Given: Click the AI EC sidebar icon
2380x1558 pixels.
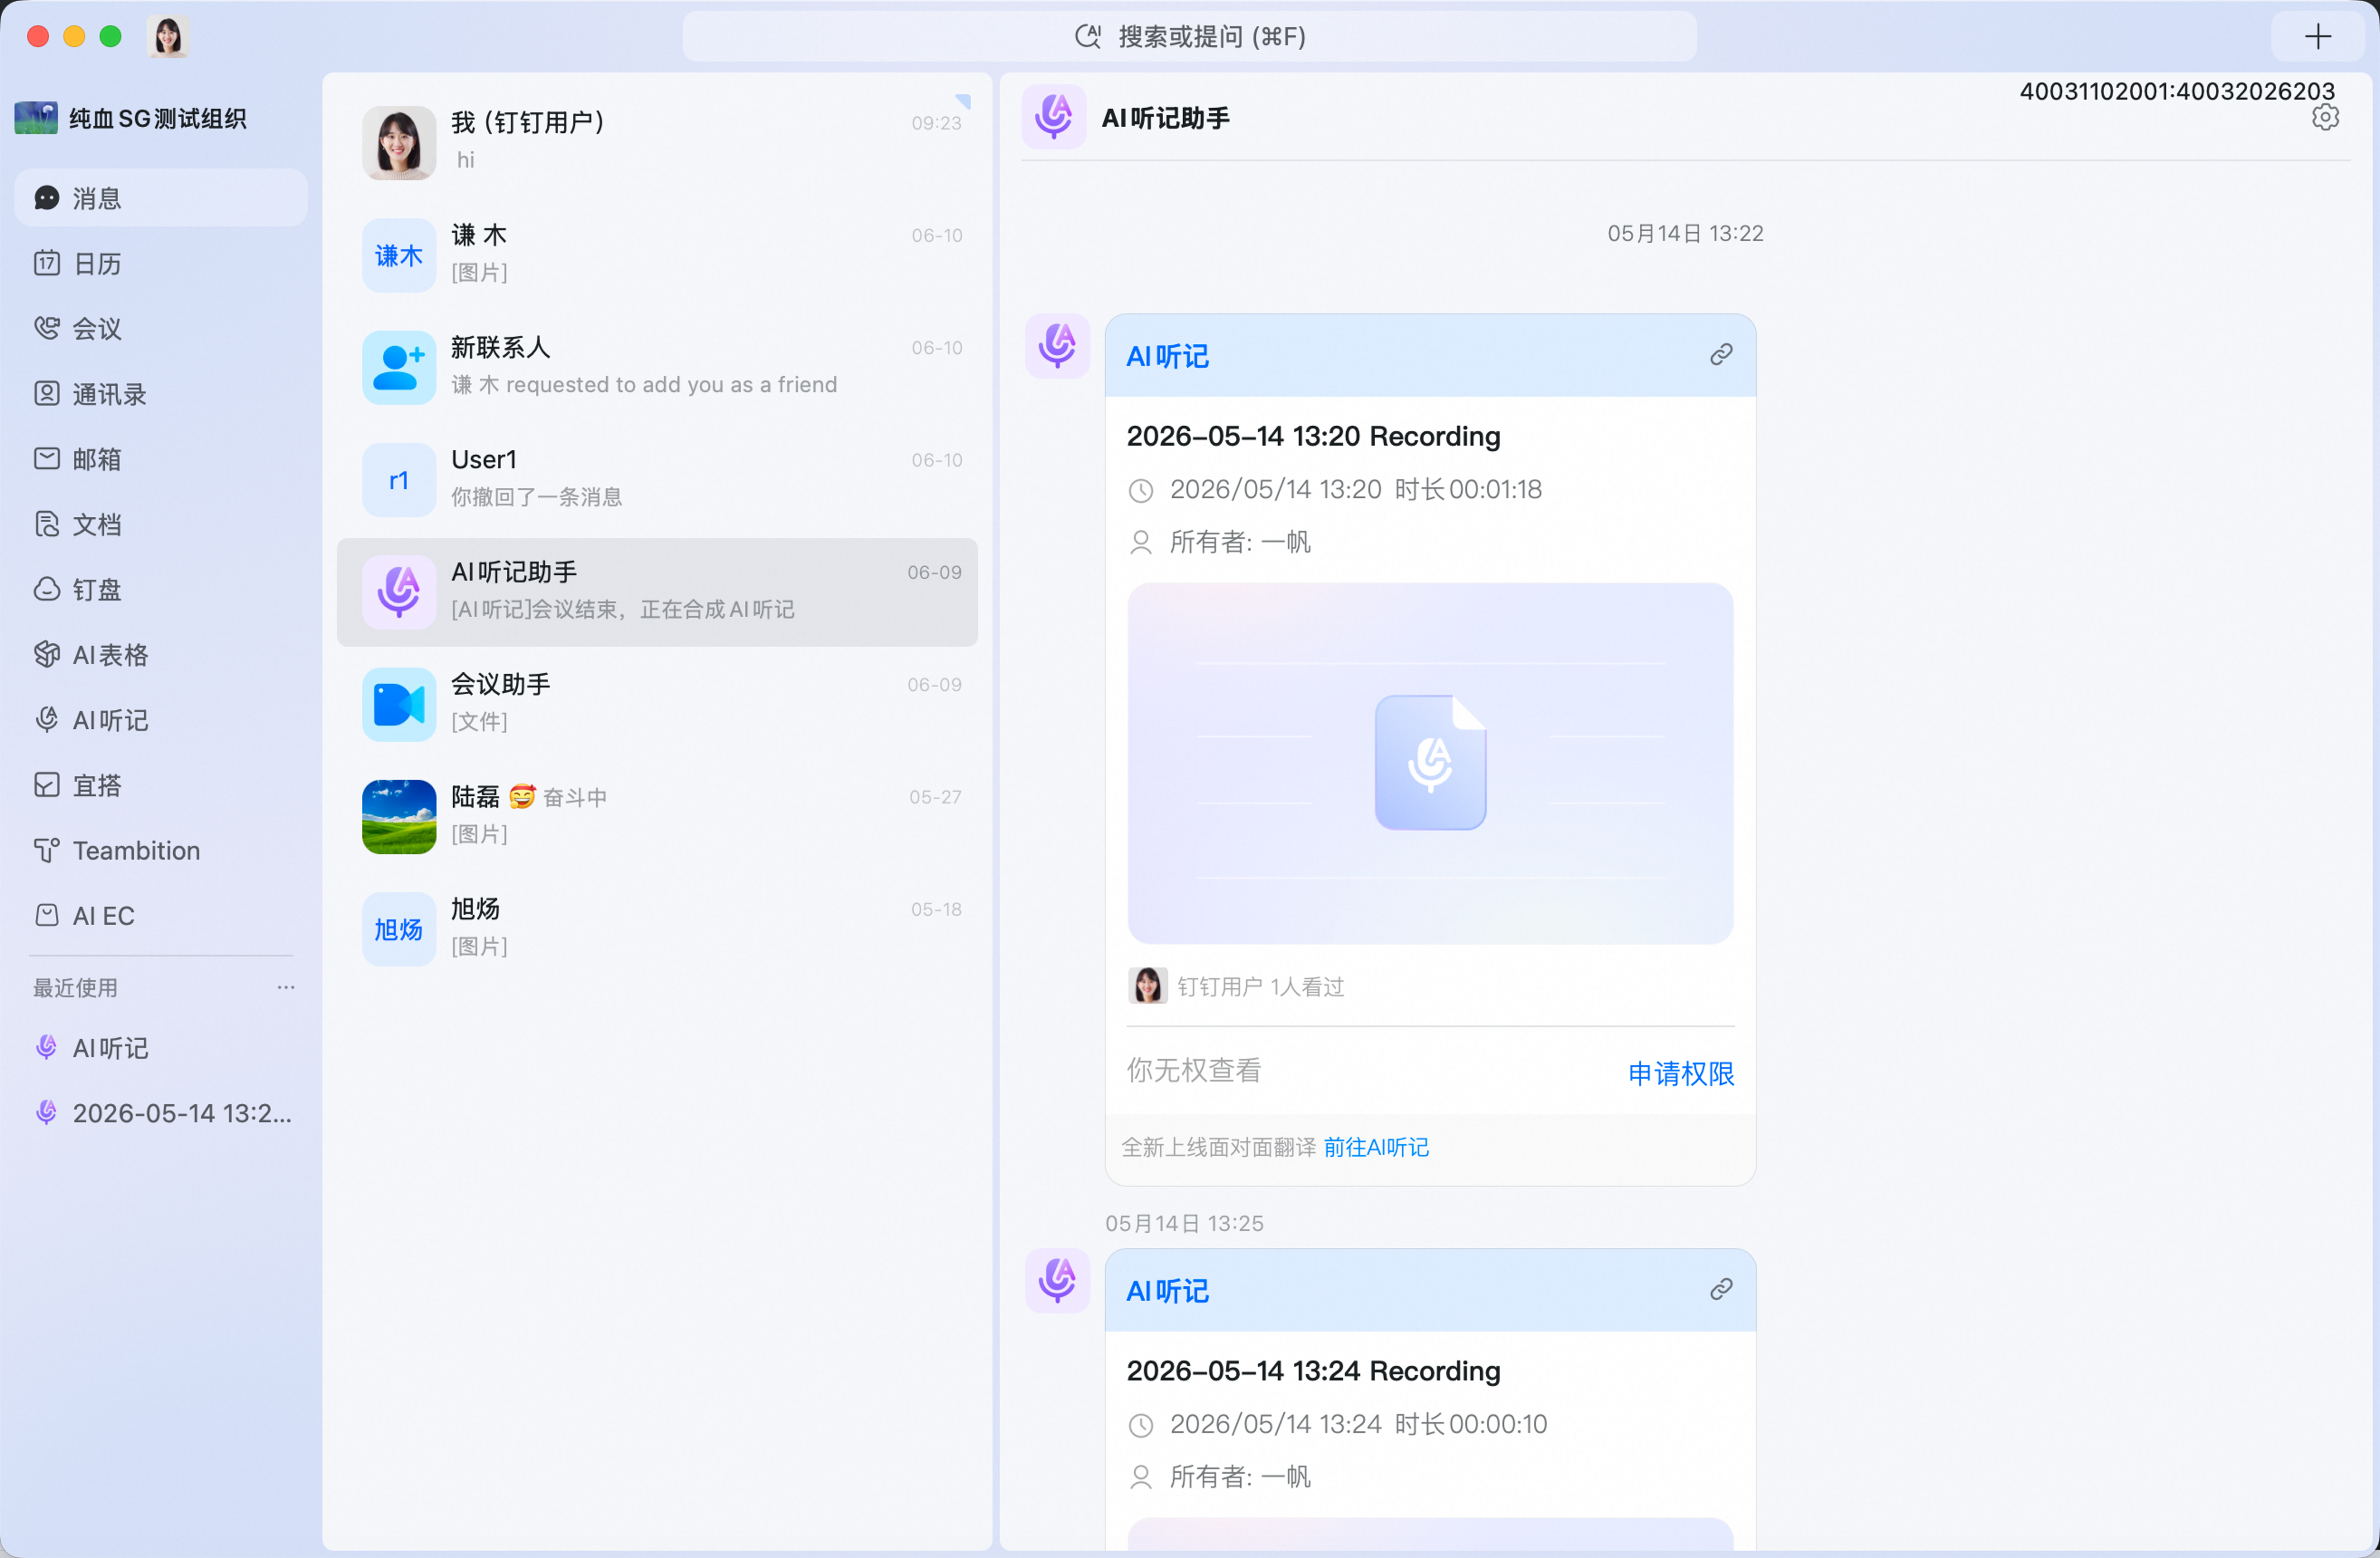Looking at the screenshot, I should coord(47,915).
